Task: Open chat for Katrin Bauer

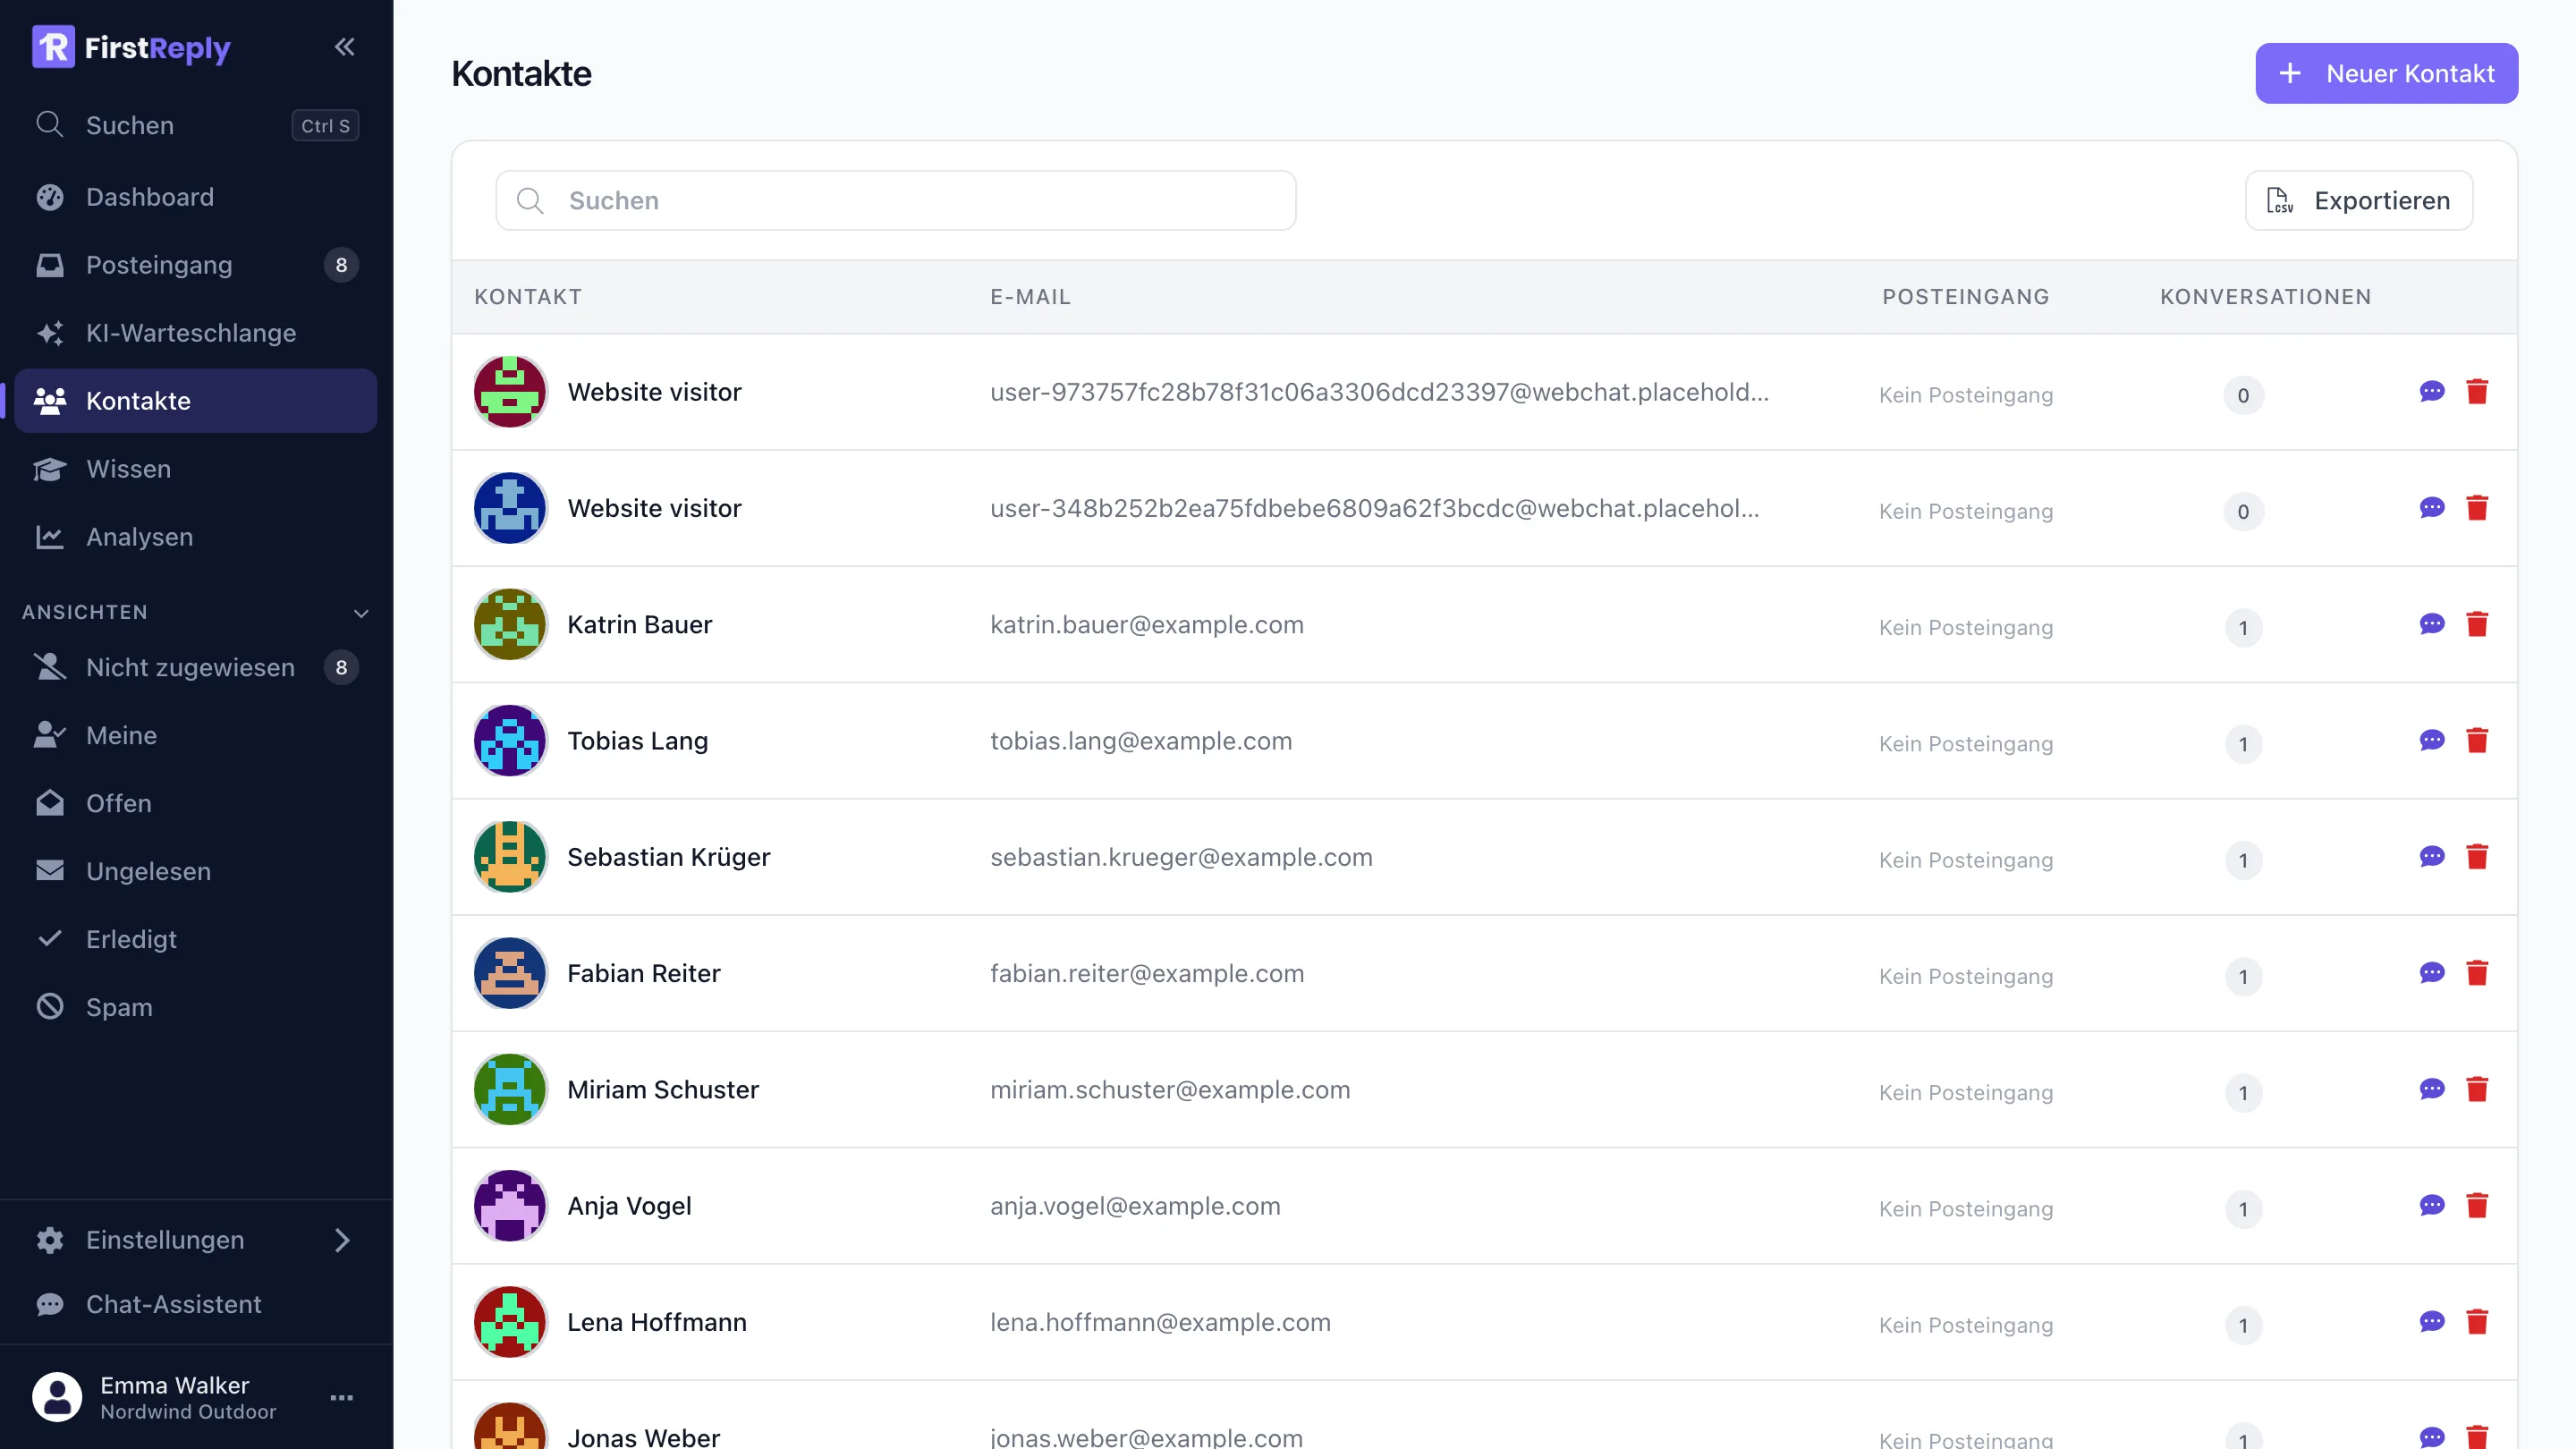Action: coord(2432,624)
